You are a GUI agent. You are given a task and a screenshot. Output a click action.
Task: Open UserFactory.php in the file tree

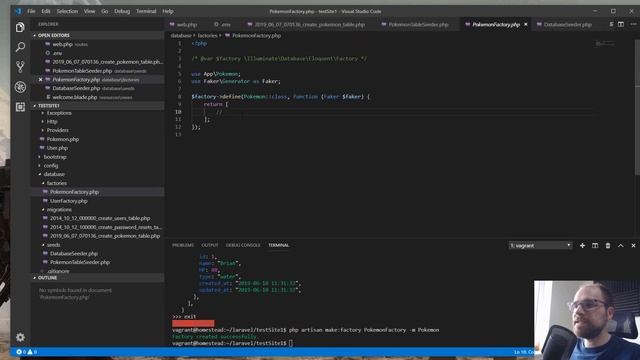coord(69,201)
